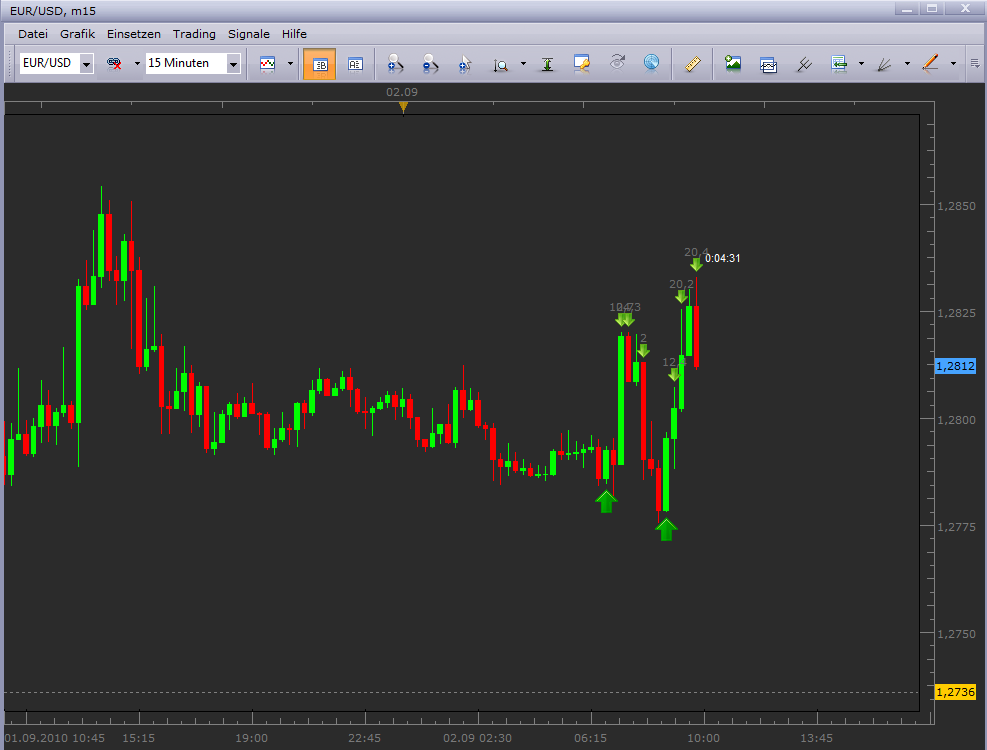
Task: Click the zoom out magnifier icon
Action: [430, 63]
